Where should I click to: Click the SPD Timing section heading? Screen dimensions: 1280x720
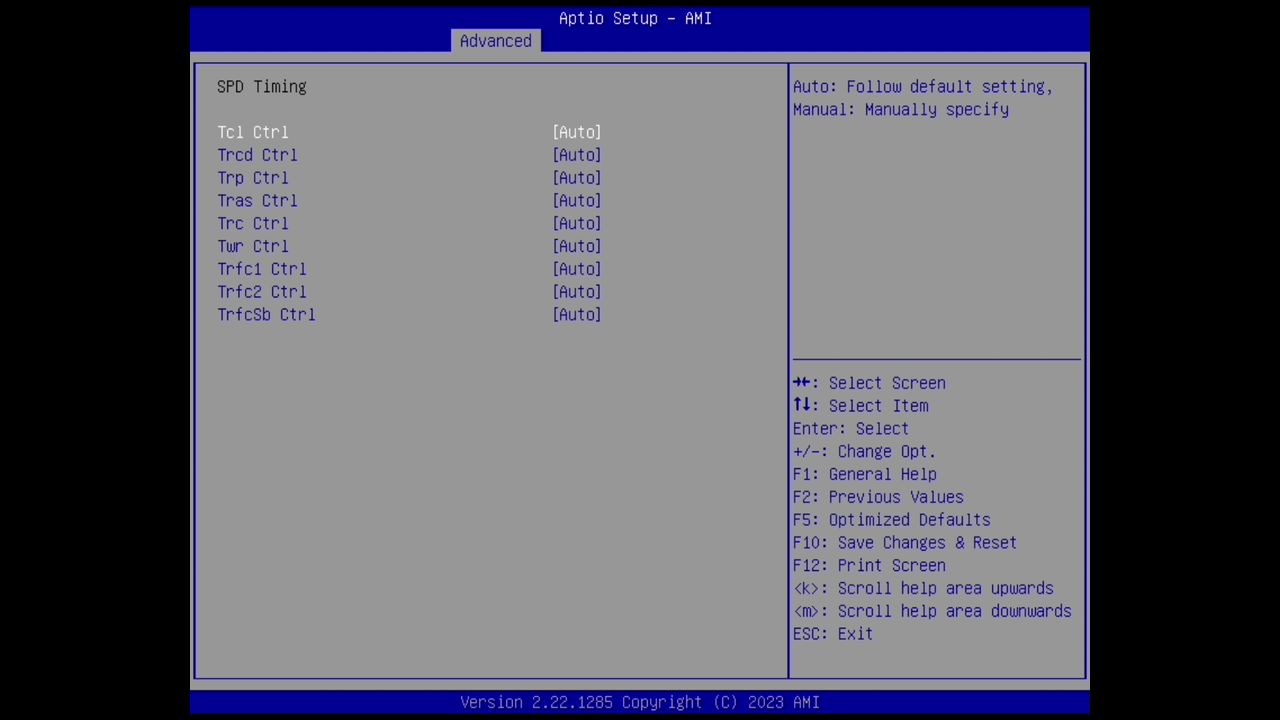coord(262,87)
